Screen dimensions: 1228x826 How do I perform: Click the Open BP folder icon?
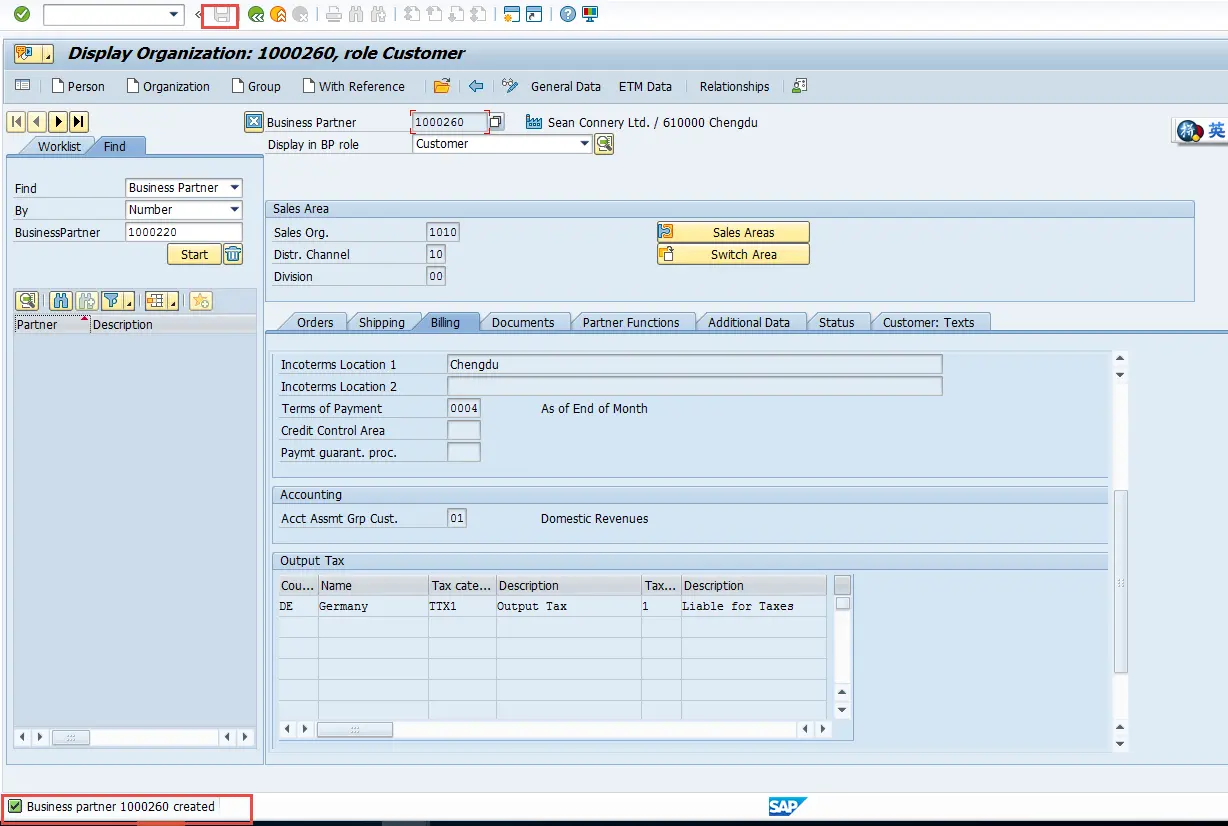pos(442,86)
